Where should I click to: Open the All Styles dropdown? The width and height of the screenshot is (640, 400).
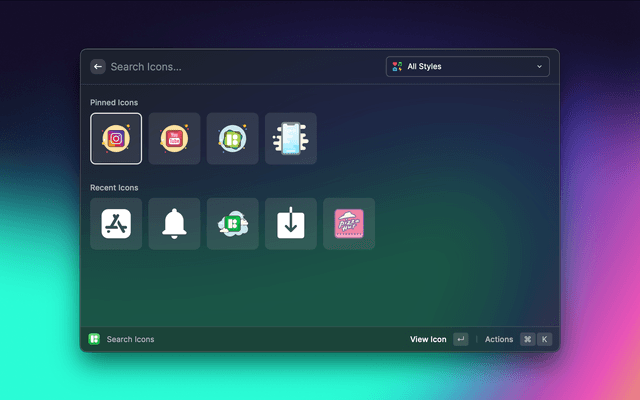pyautogui.click(x=467, y=67)
